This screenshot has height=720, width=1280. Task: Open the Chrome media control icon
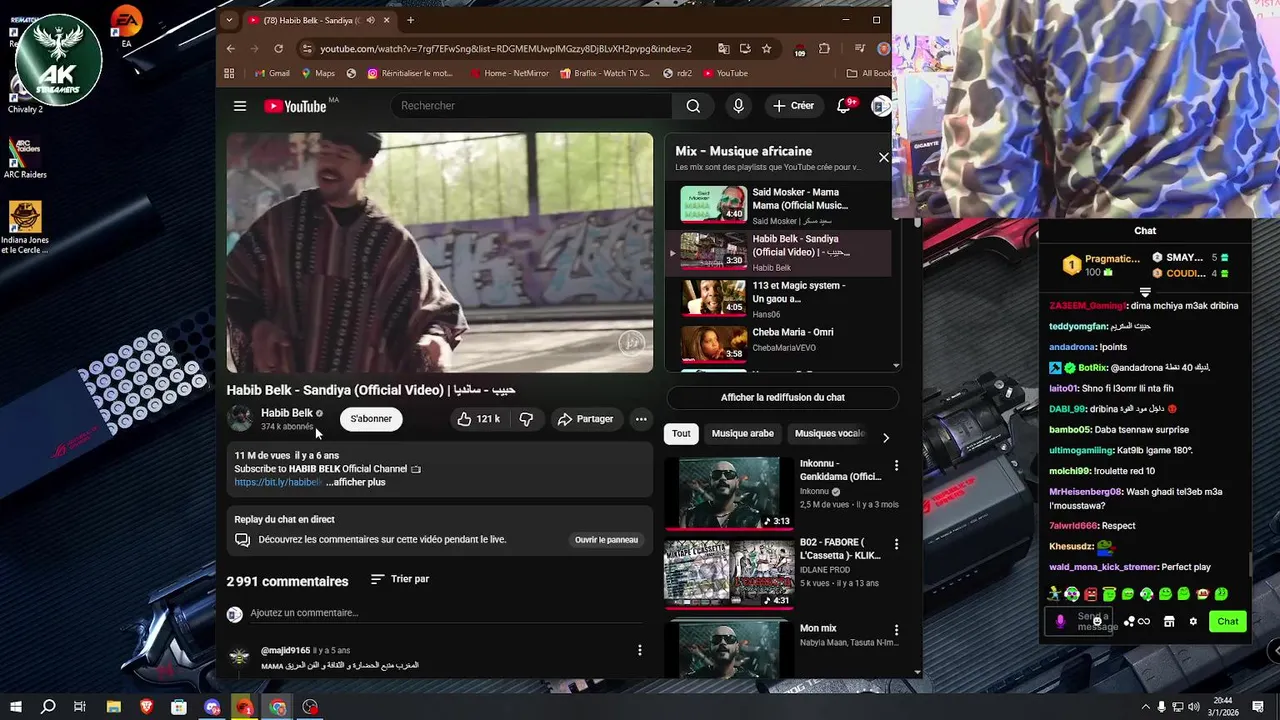tap(859, 48)
